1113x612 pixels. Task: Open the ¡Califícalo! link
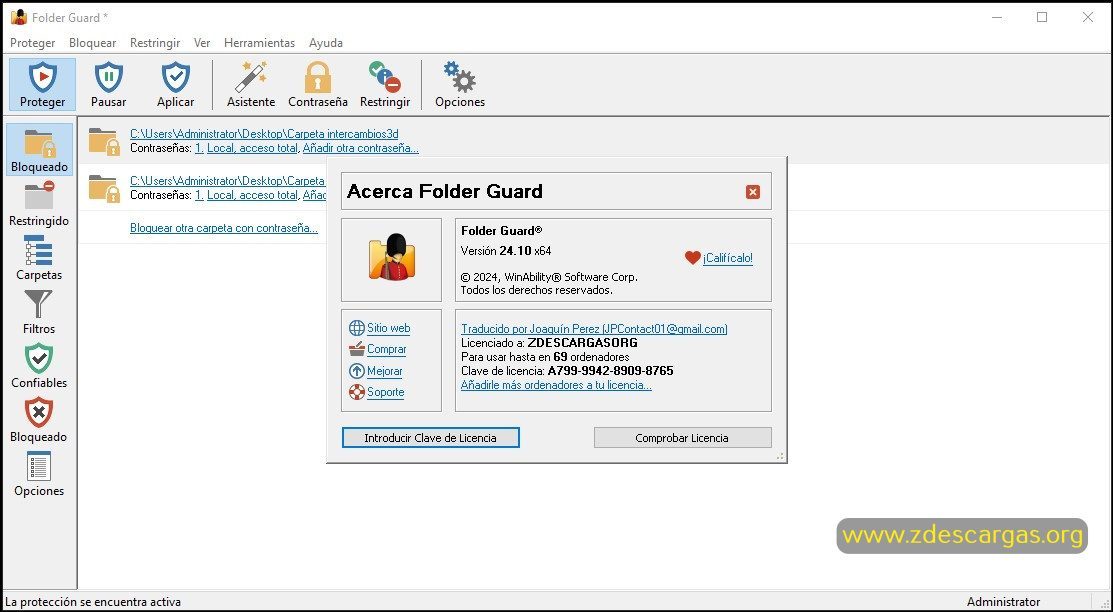(x=728, y=258)
